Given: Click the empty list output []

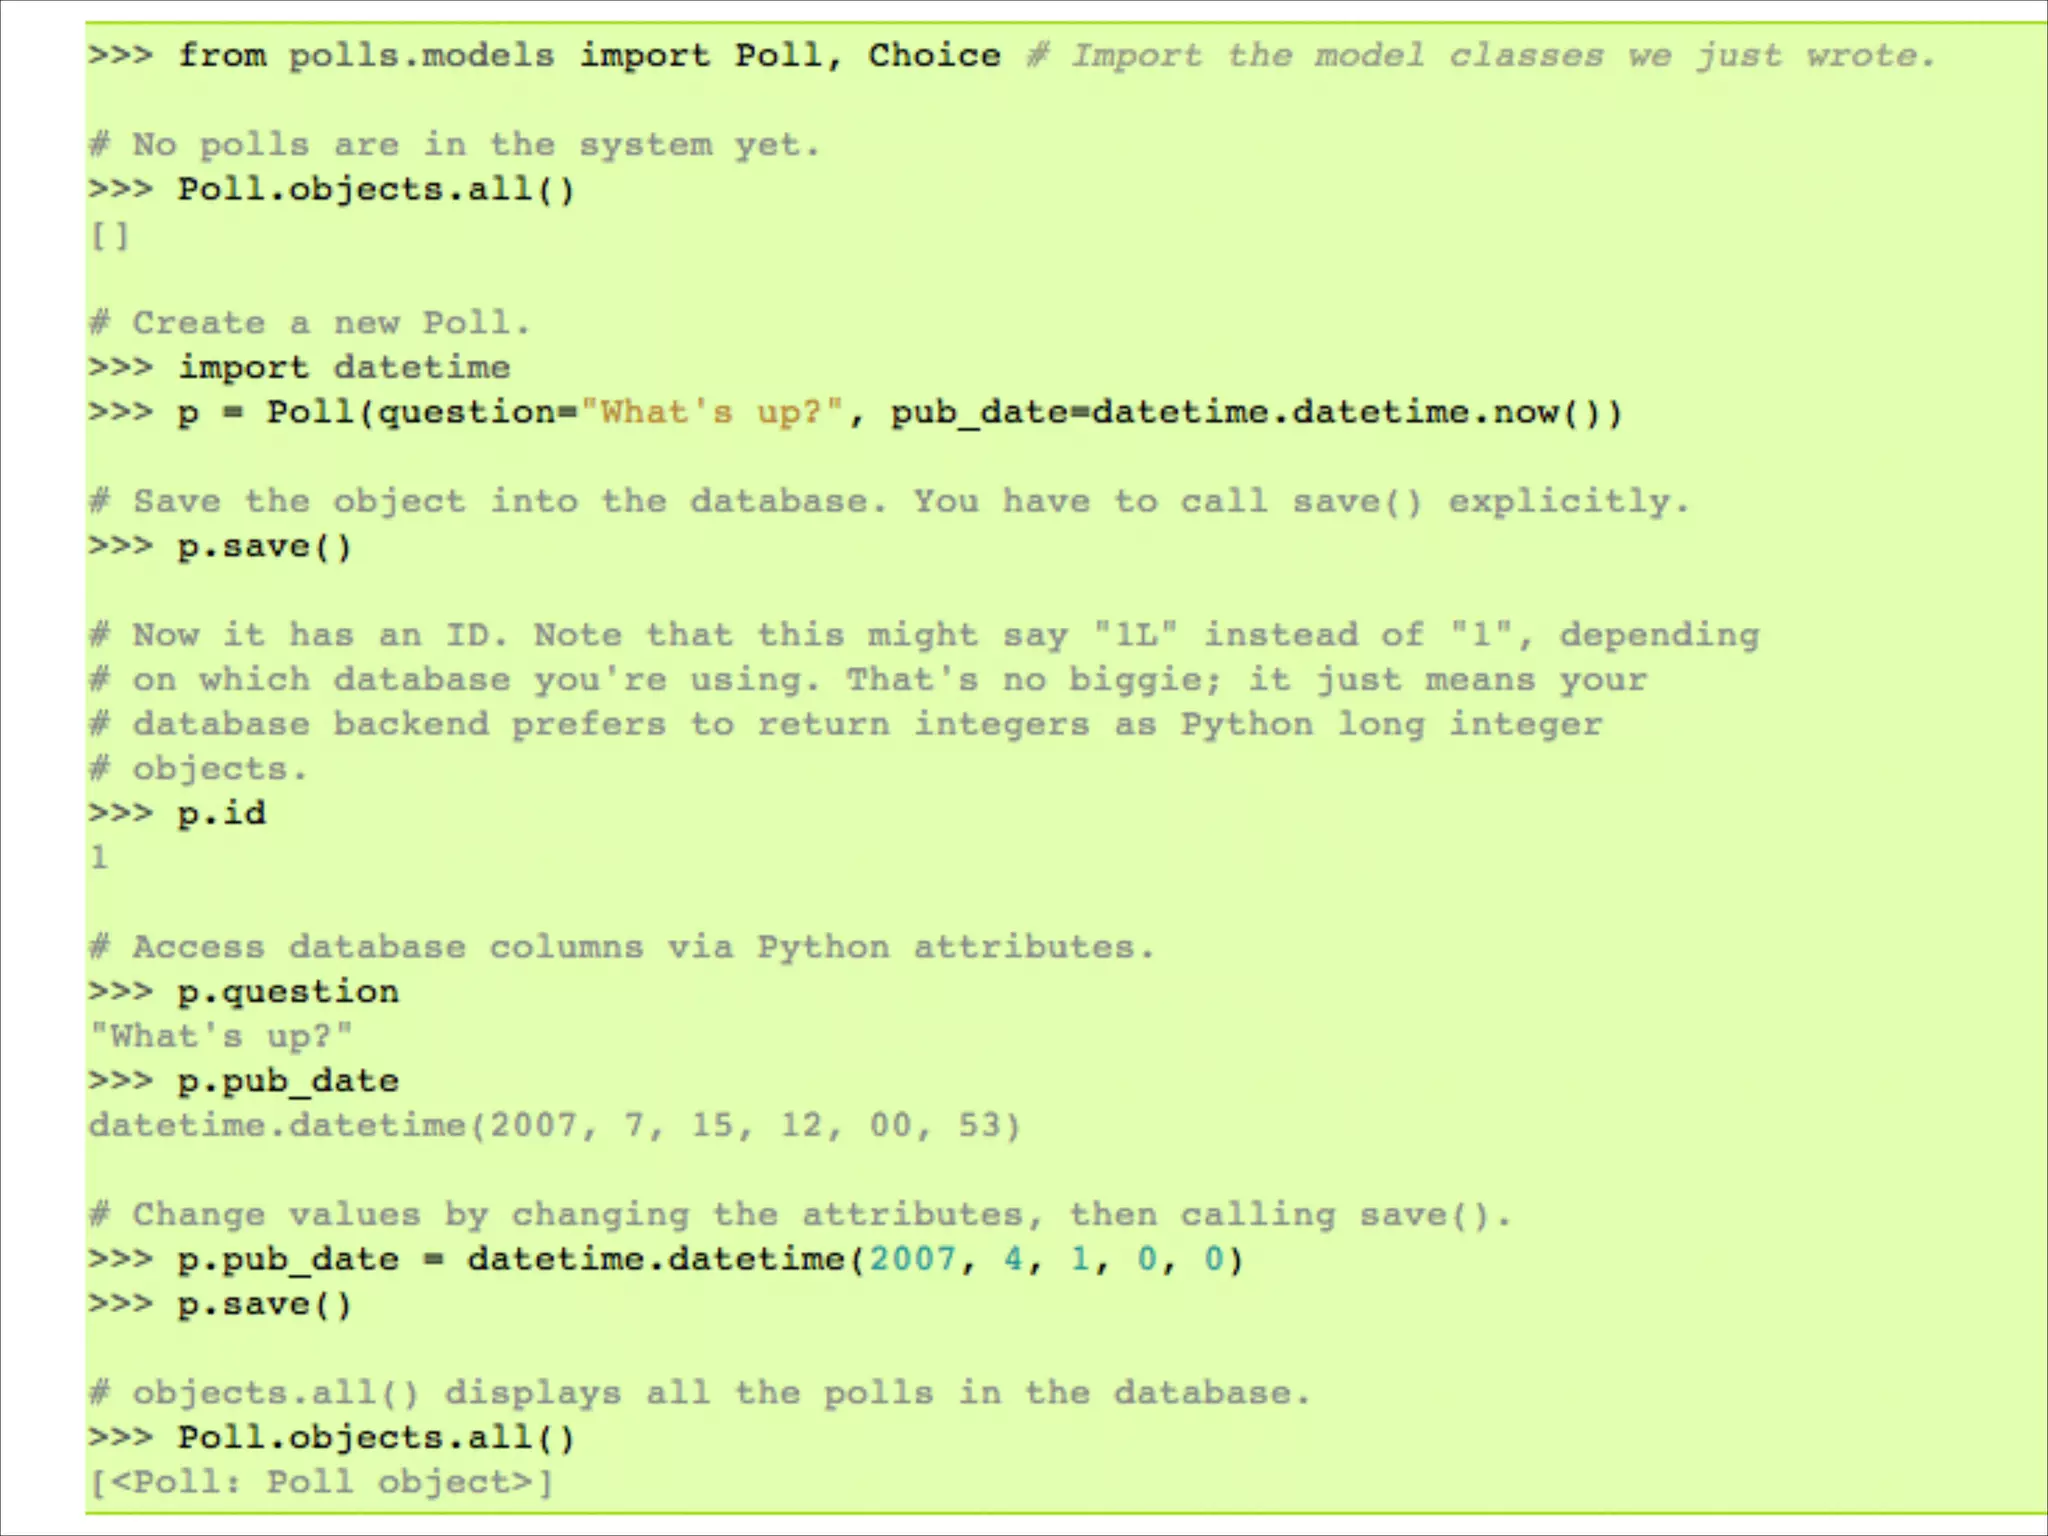Looking at the screenshot, I should click(110, 236).
